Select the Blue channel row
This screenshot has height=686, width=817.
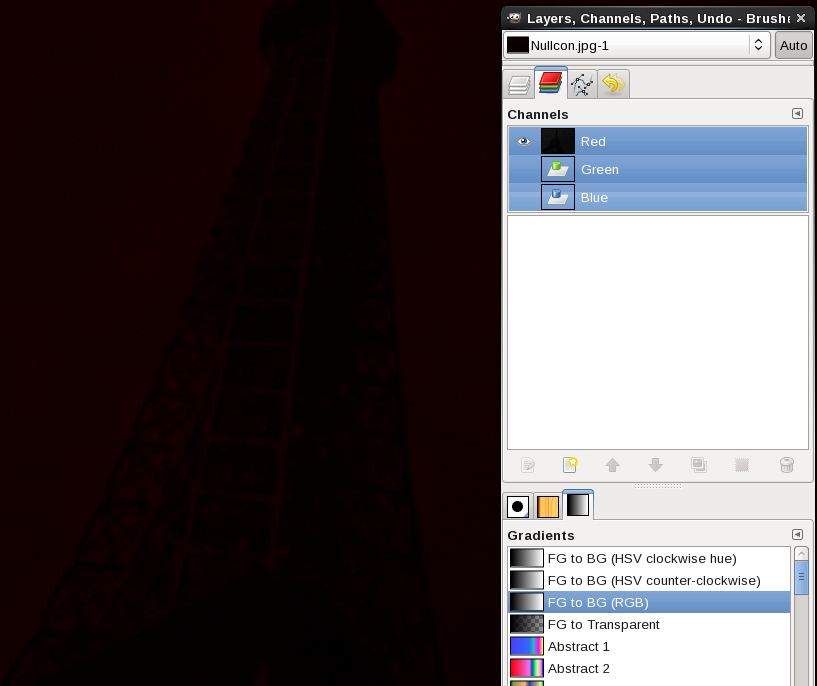[x=658, y=197]
